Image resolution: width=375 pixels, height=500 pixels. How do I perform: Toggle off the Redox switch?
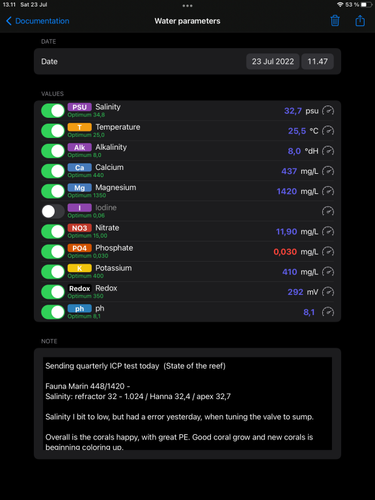point(53,292)
